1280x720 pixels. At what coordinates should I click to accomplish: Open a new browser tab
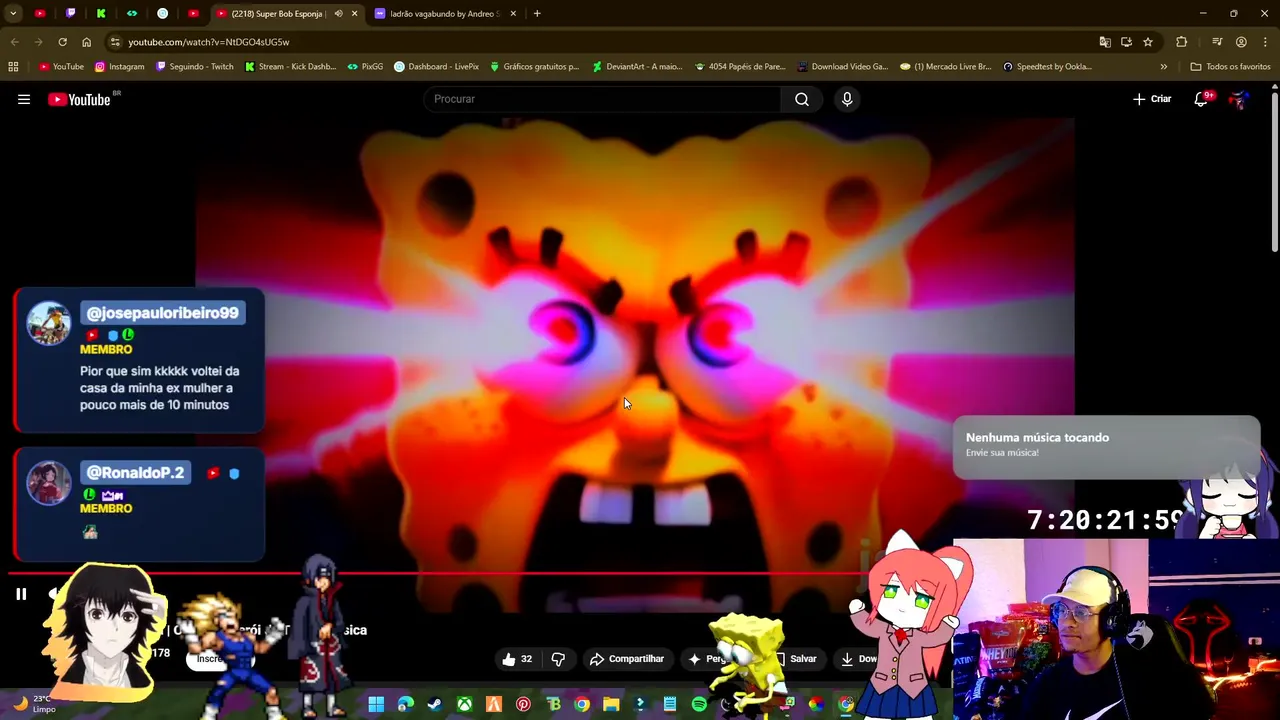[x=537, y=14]
